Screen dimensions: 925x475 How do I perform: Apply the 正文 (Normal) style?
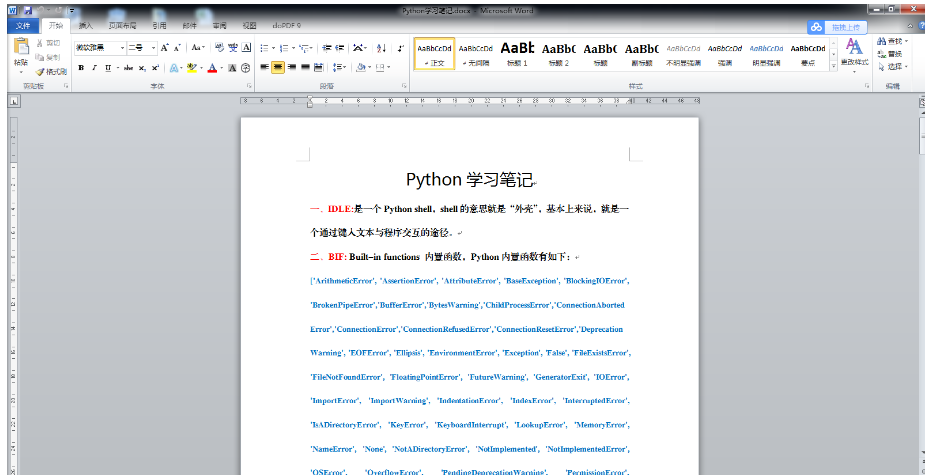click(434, 54)
